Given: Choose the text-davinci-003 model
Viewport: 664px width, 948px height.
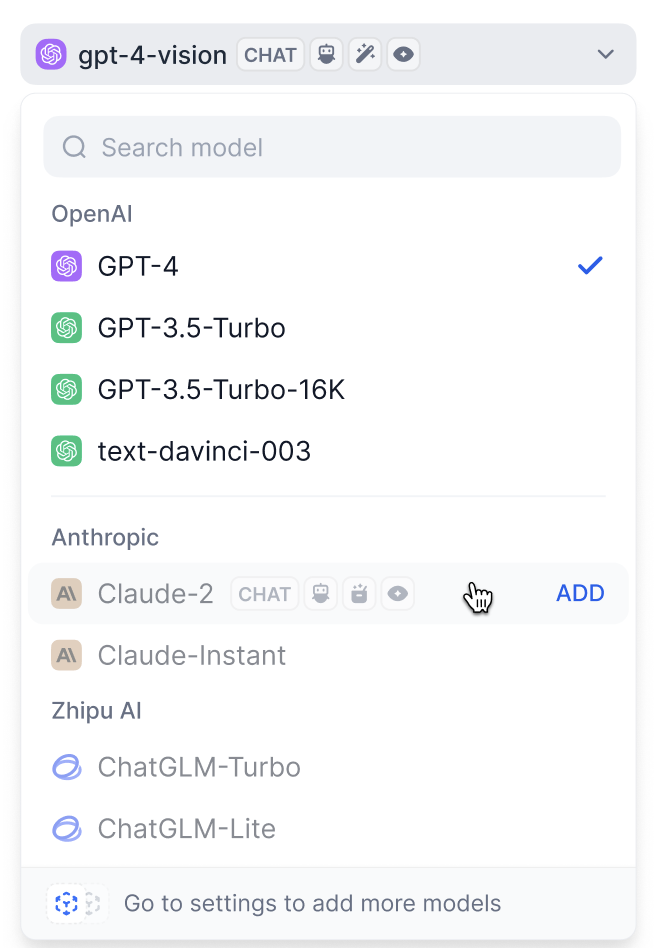Looking at the screenshot, I should click(204, 451).
